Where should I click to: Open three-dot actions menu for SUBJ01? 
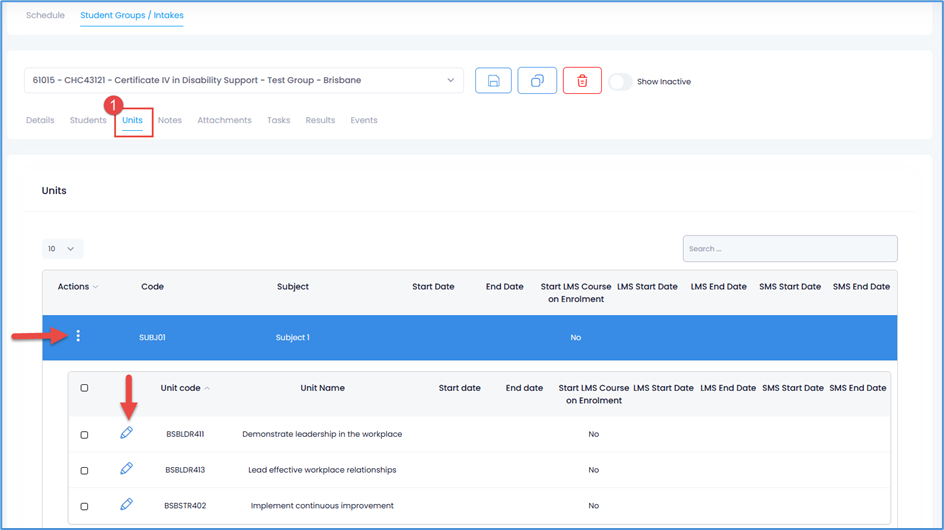pos(78,337)
